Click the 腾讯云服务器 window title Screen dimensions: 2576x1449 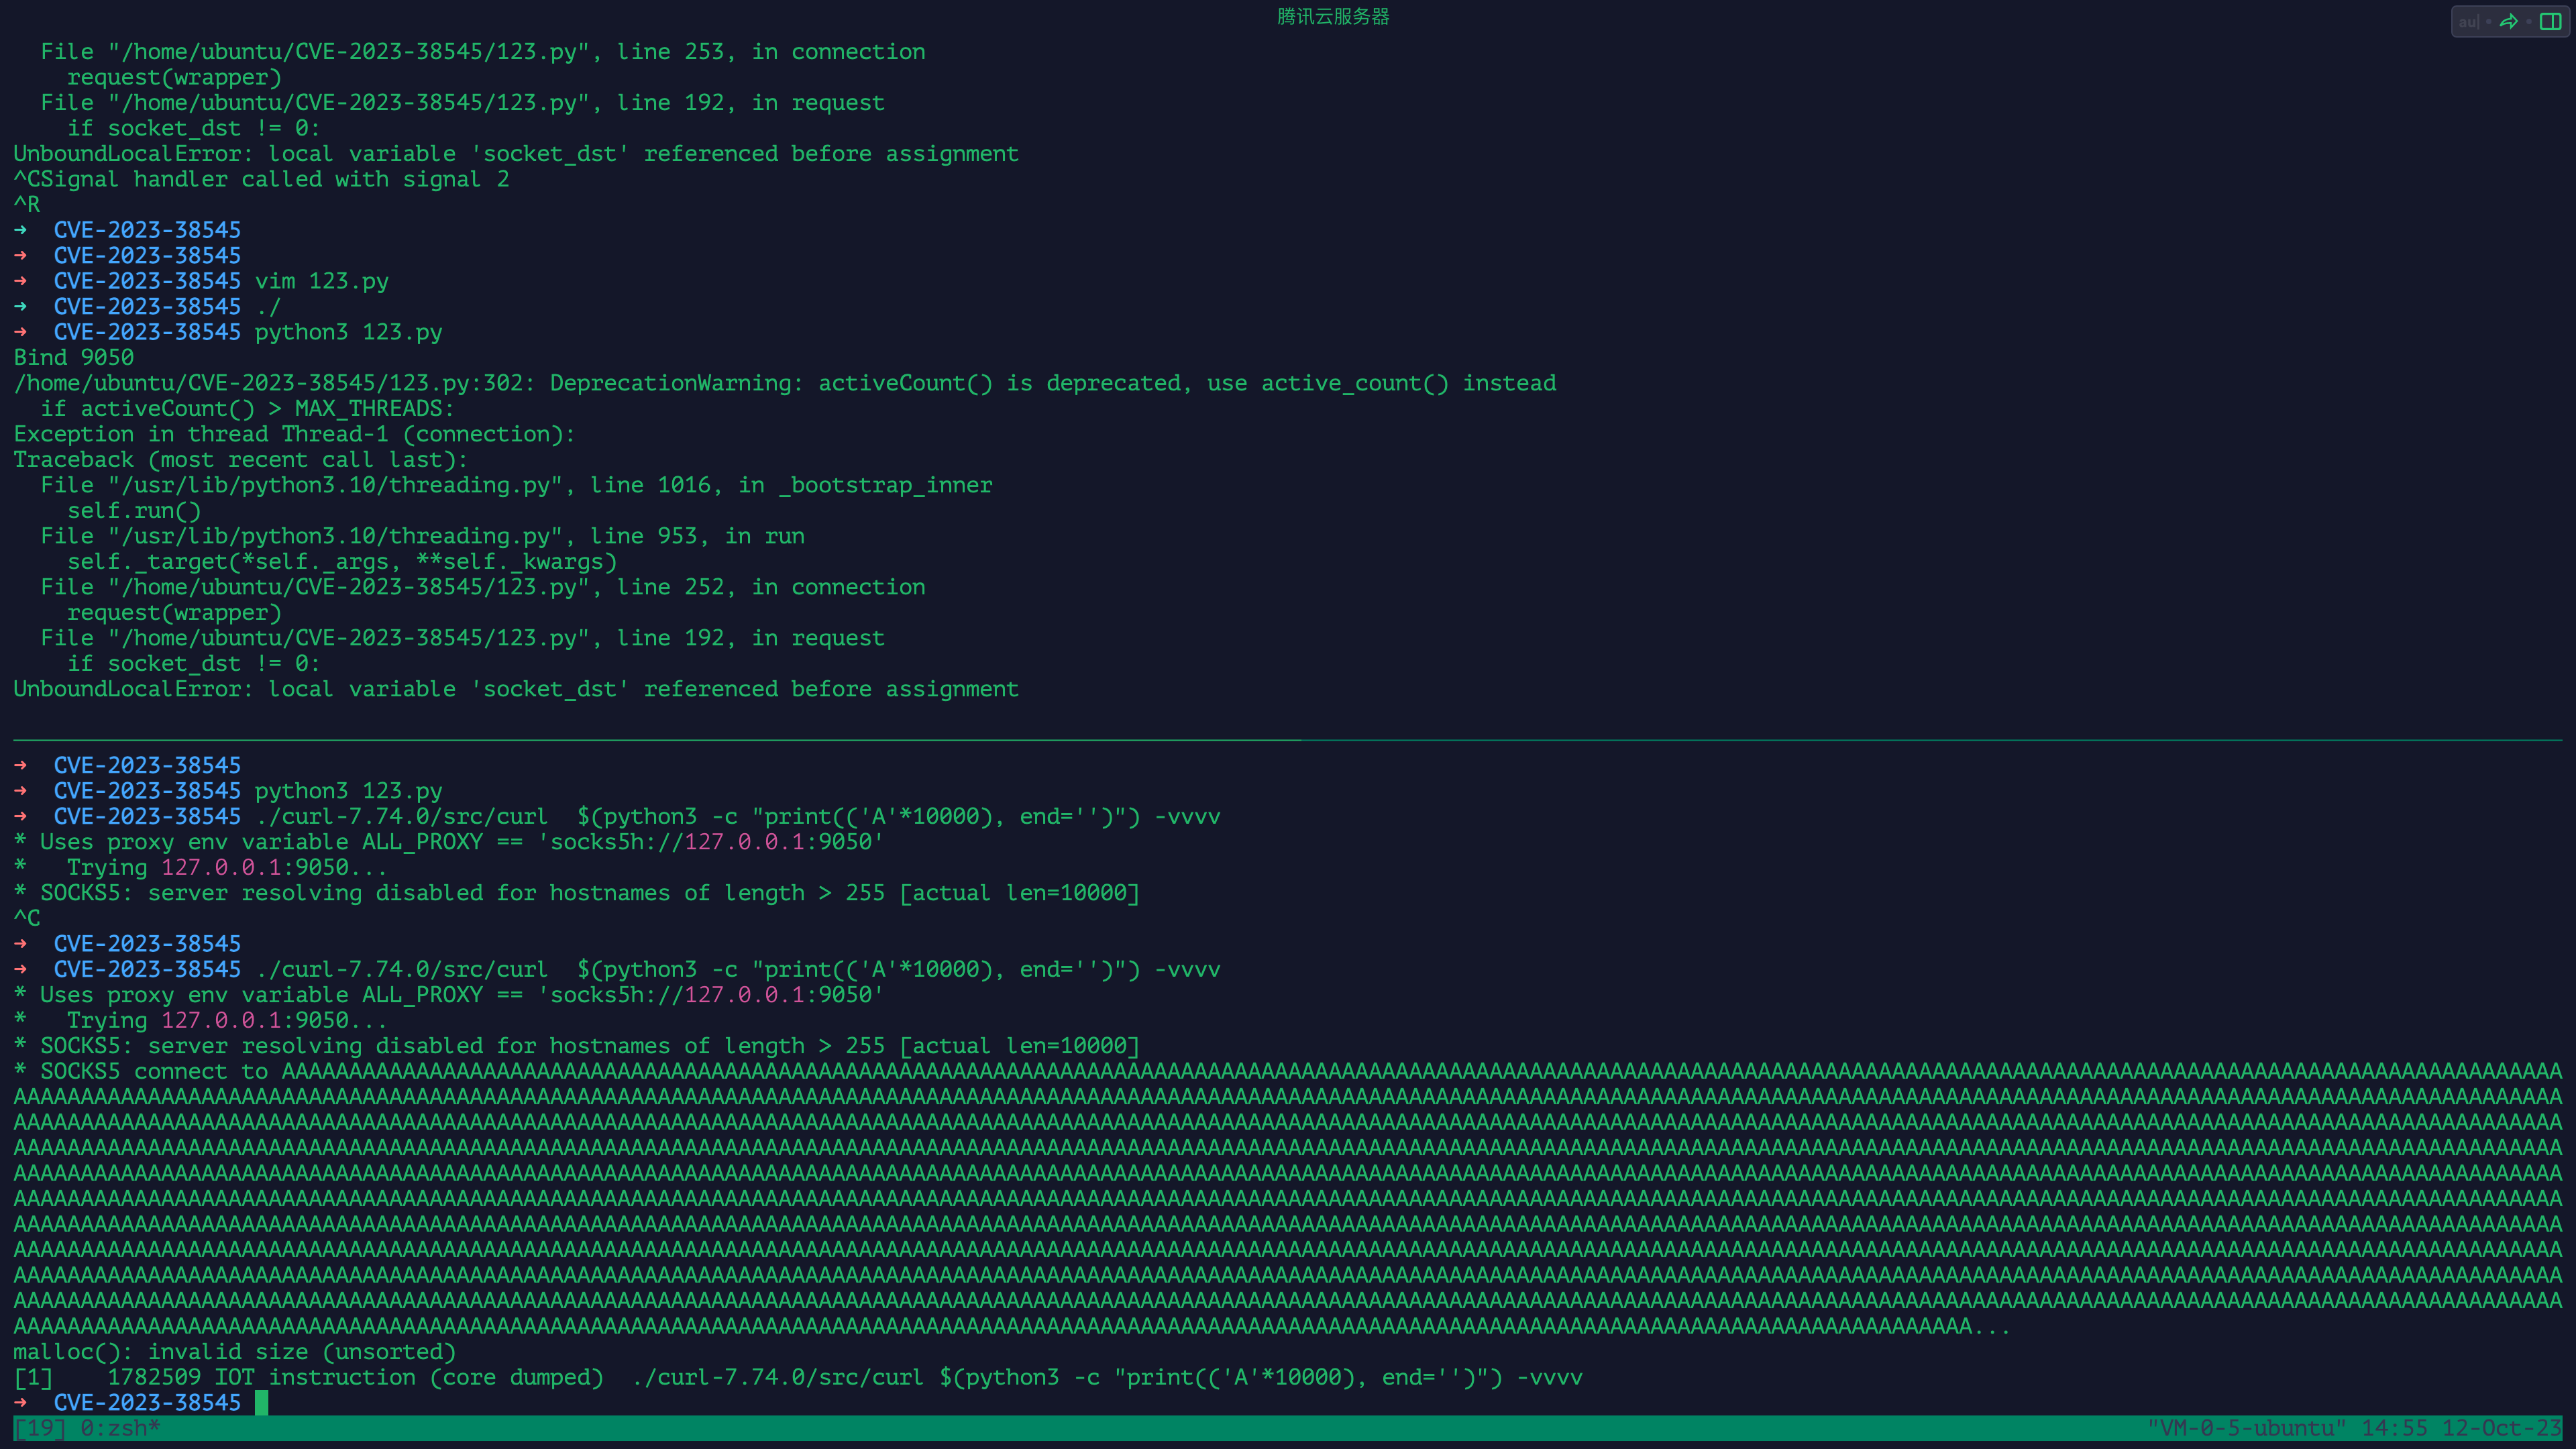(x=1333, y=16)
